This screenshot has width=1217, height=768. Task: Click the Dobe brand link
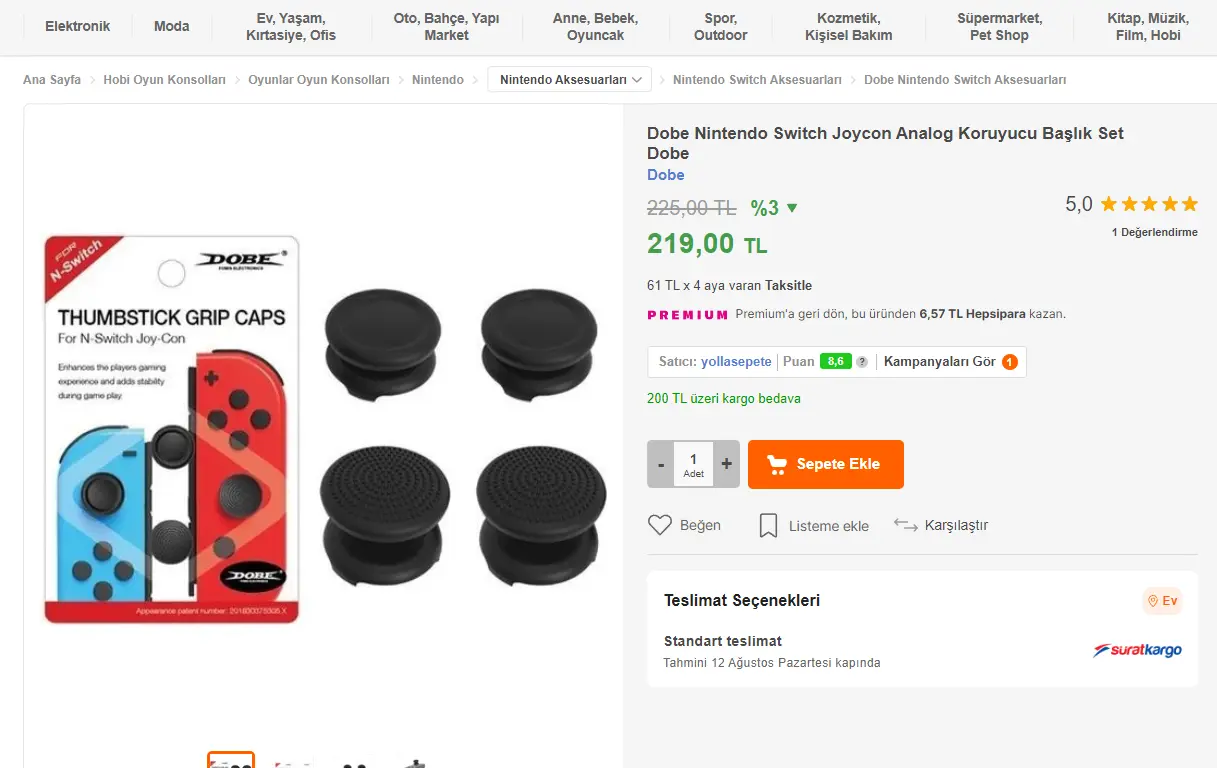(x=666, y=175)
